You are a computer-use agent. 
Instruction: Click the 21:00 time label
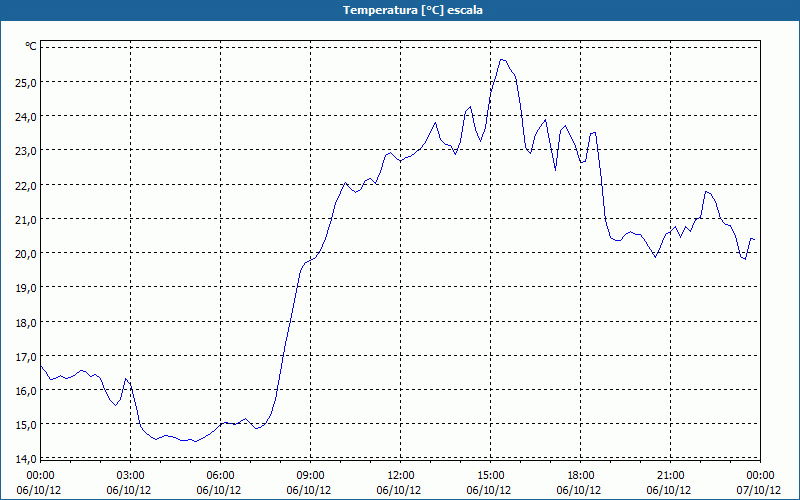click(670, 475)
